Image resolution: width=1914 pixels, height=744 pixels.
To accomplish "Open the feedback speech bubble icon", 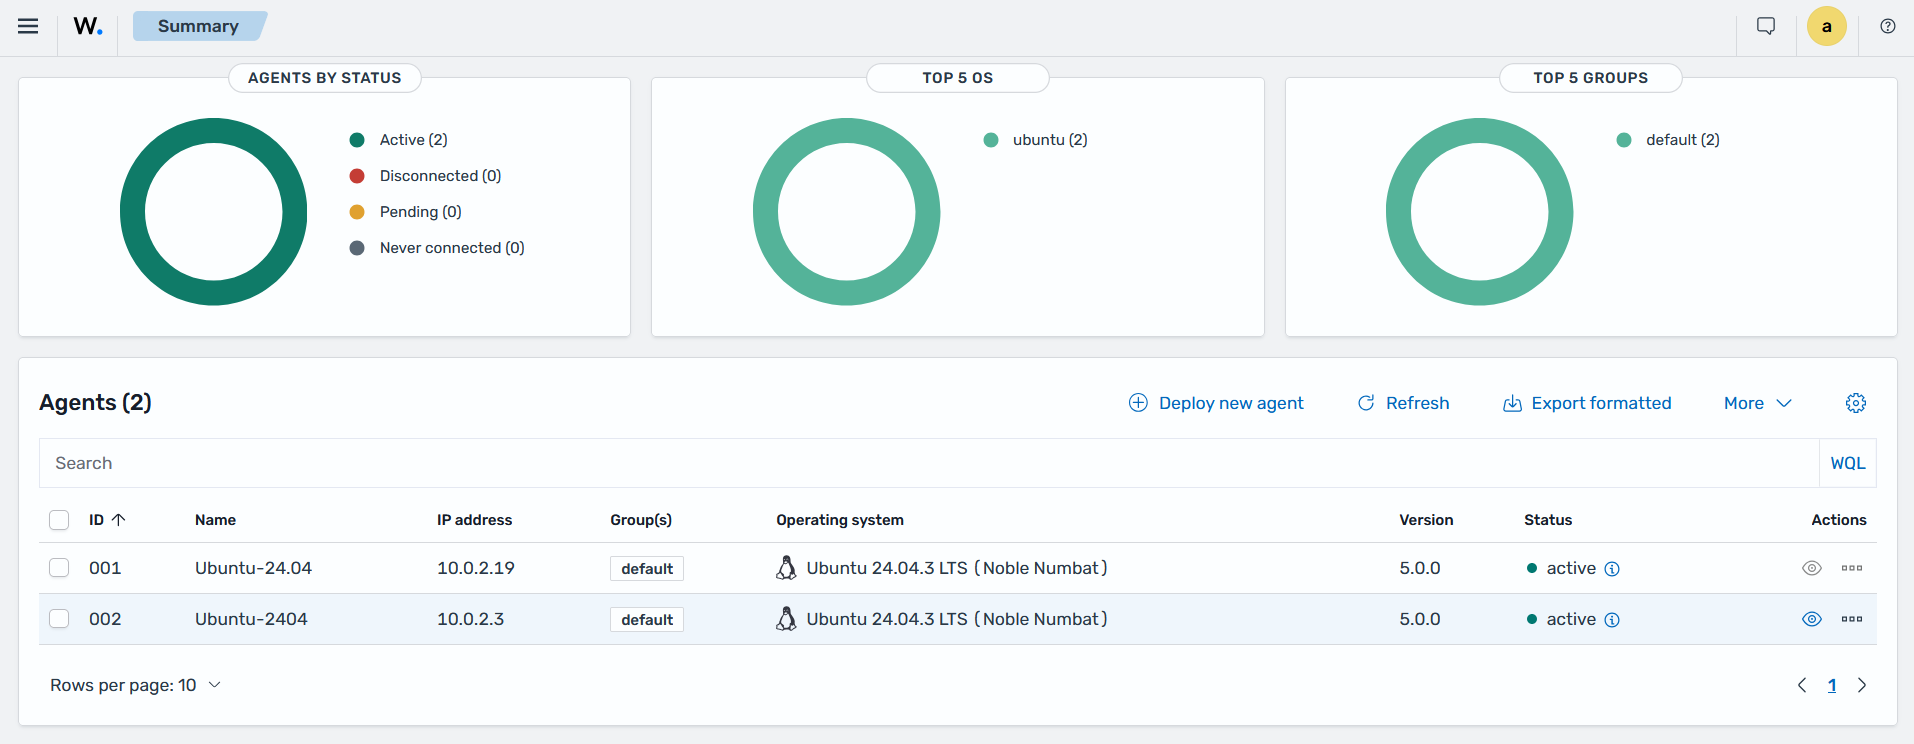I will click(x=1766, y=26).
